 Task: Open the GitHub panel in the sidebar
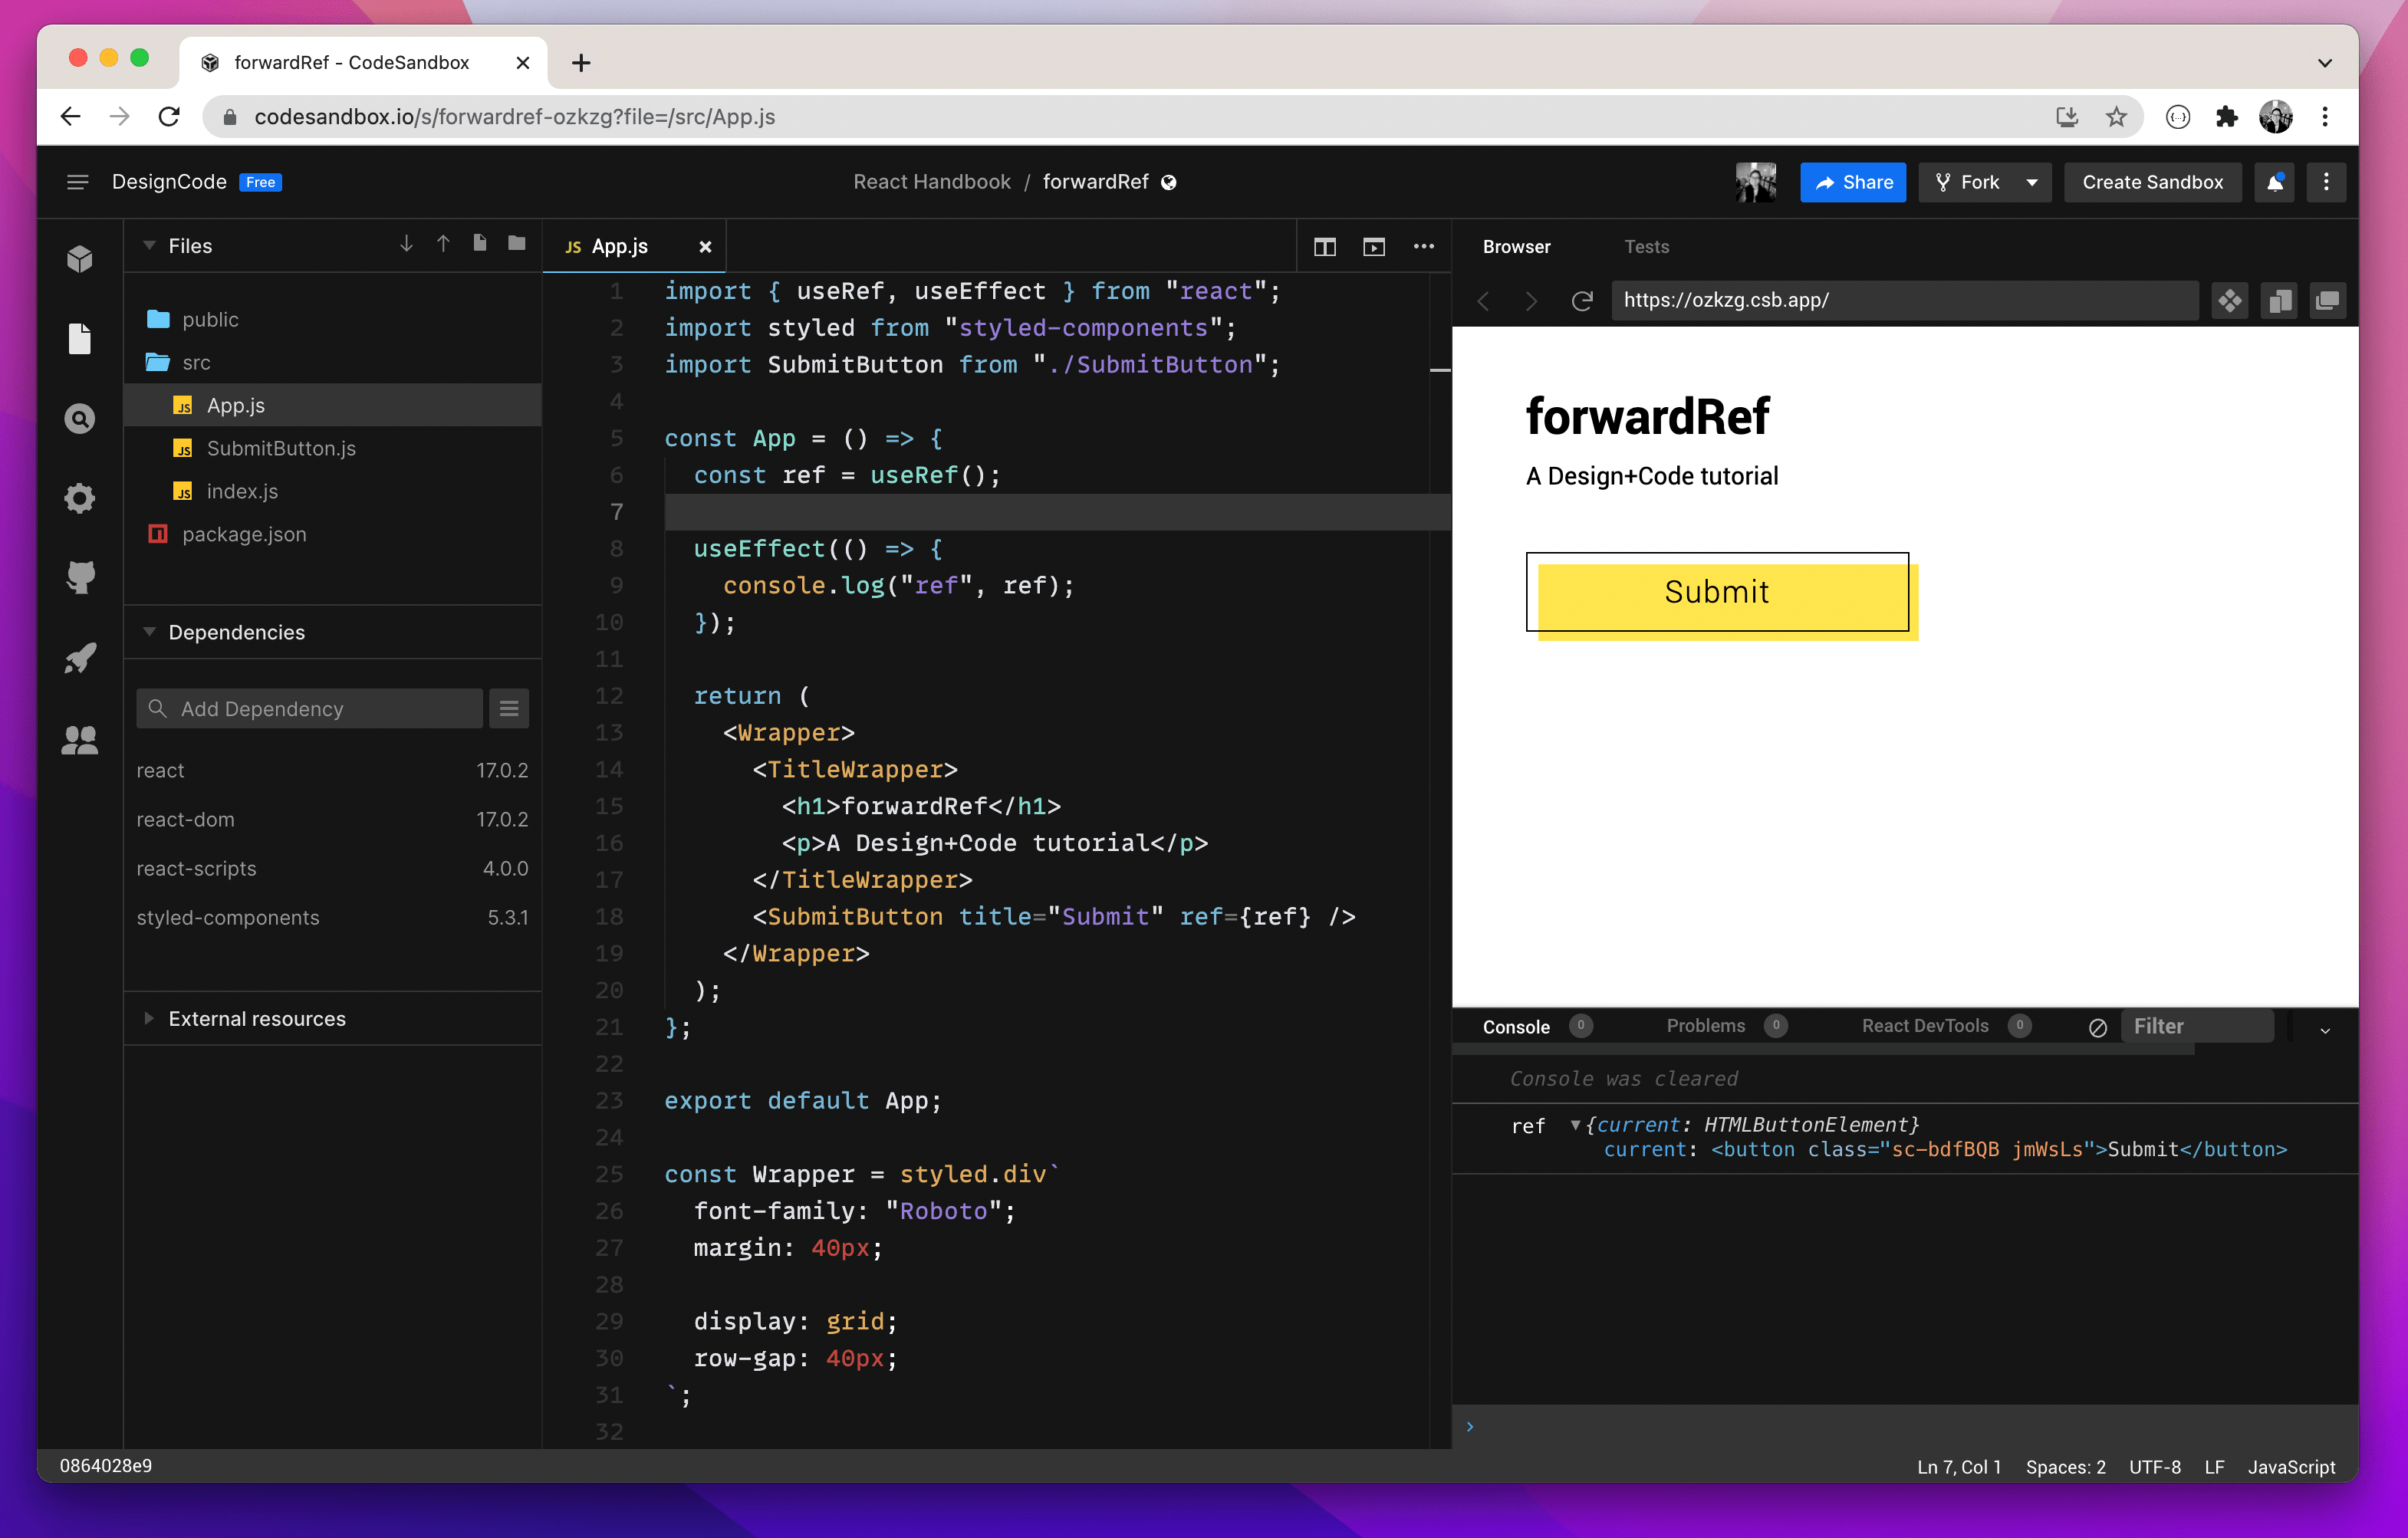[x=80, y=577]
